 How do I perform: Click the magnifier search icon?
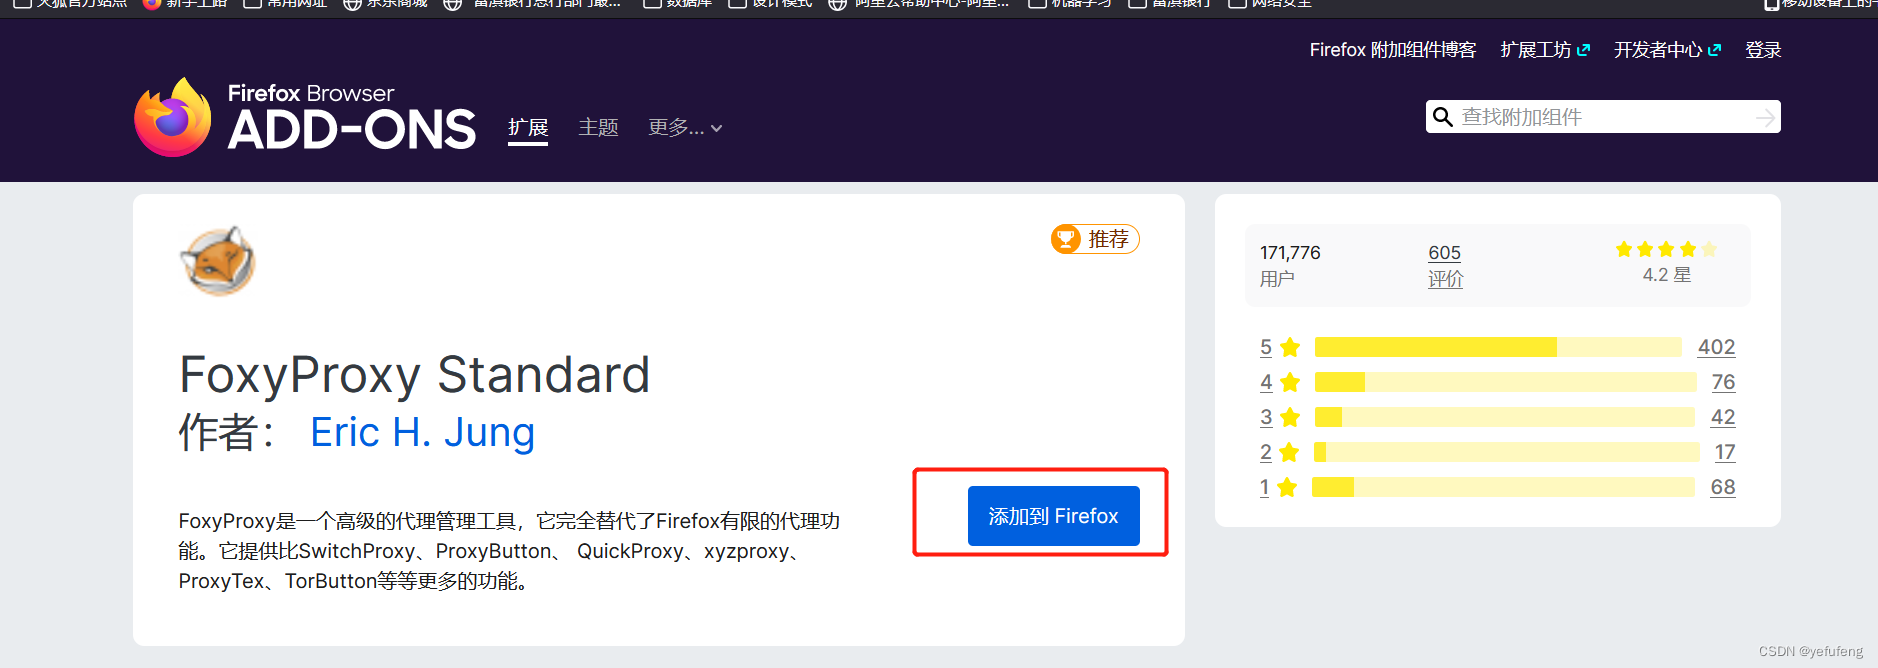[x=1443, y=117]
